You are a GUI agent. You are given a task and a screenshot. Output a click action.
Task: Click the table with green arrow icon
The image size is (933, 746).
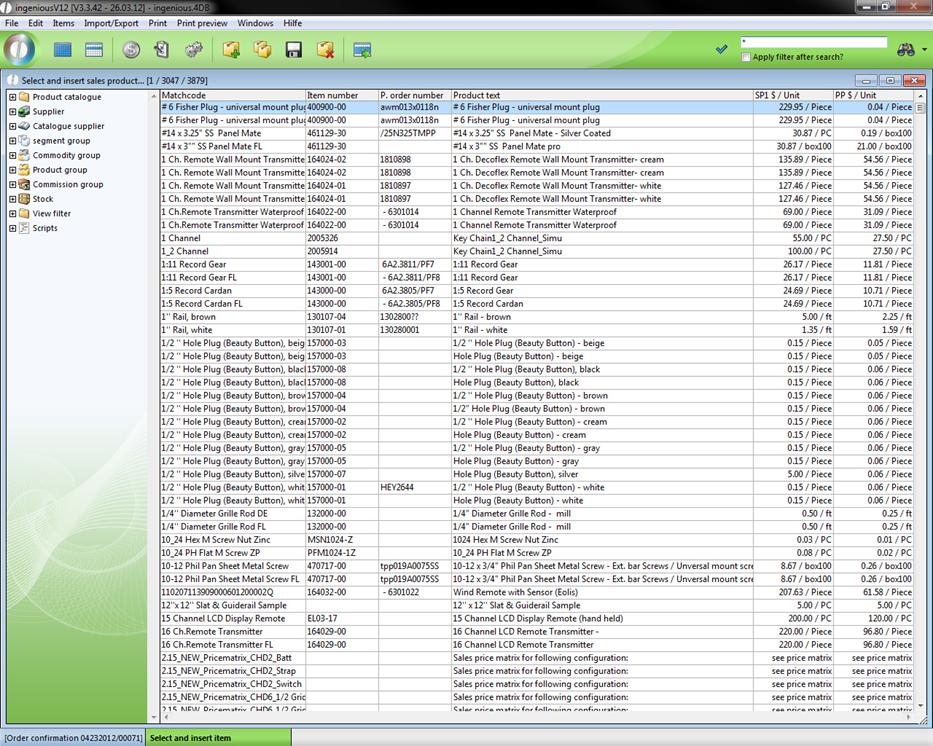362,49
